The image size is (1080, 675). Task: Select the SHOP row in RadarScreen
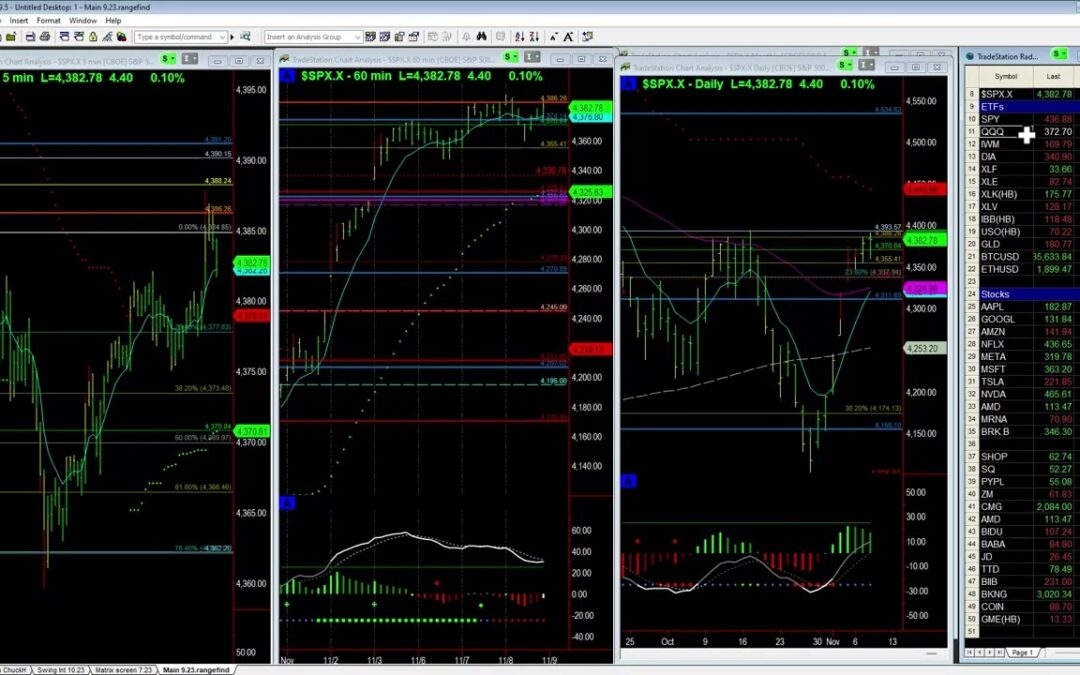tap(1022, 457)
